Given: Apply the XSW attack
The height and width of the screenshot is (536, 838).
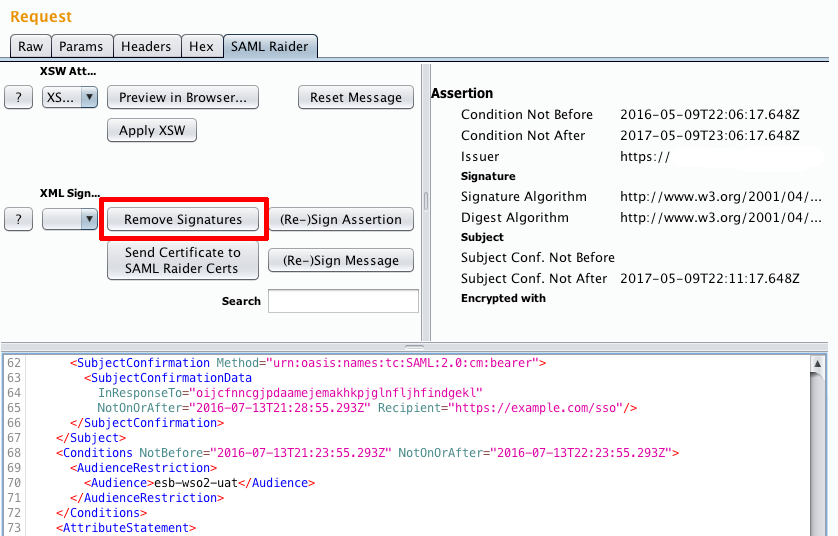Looking at the screenshot, I should (152, 130).
